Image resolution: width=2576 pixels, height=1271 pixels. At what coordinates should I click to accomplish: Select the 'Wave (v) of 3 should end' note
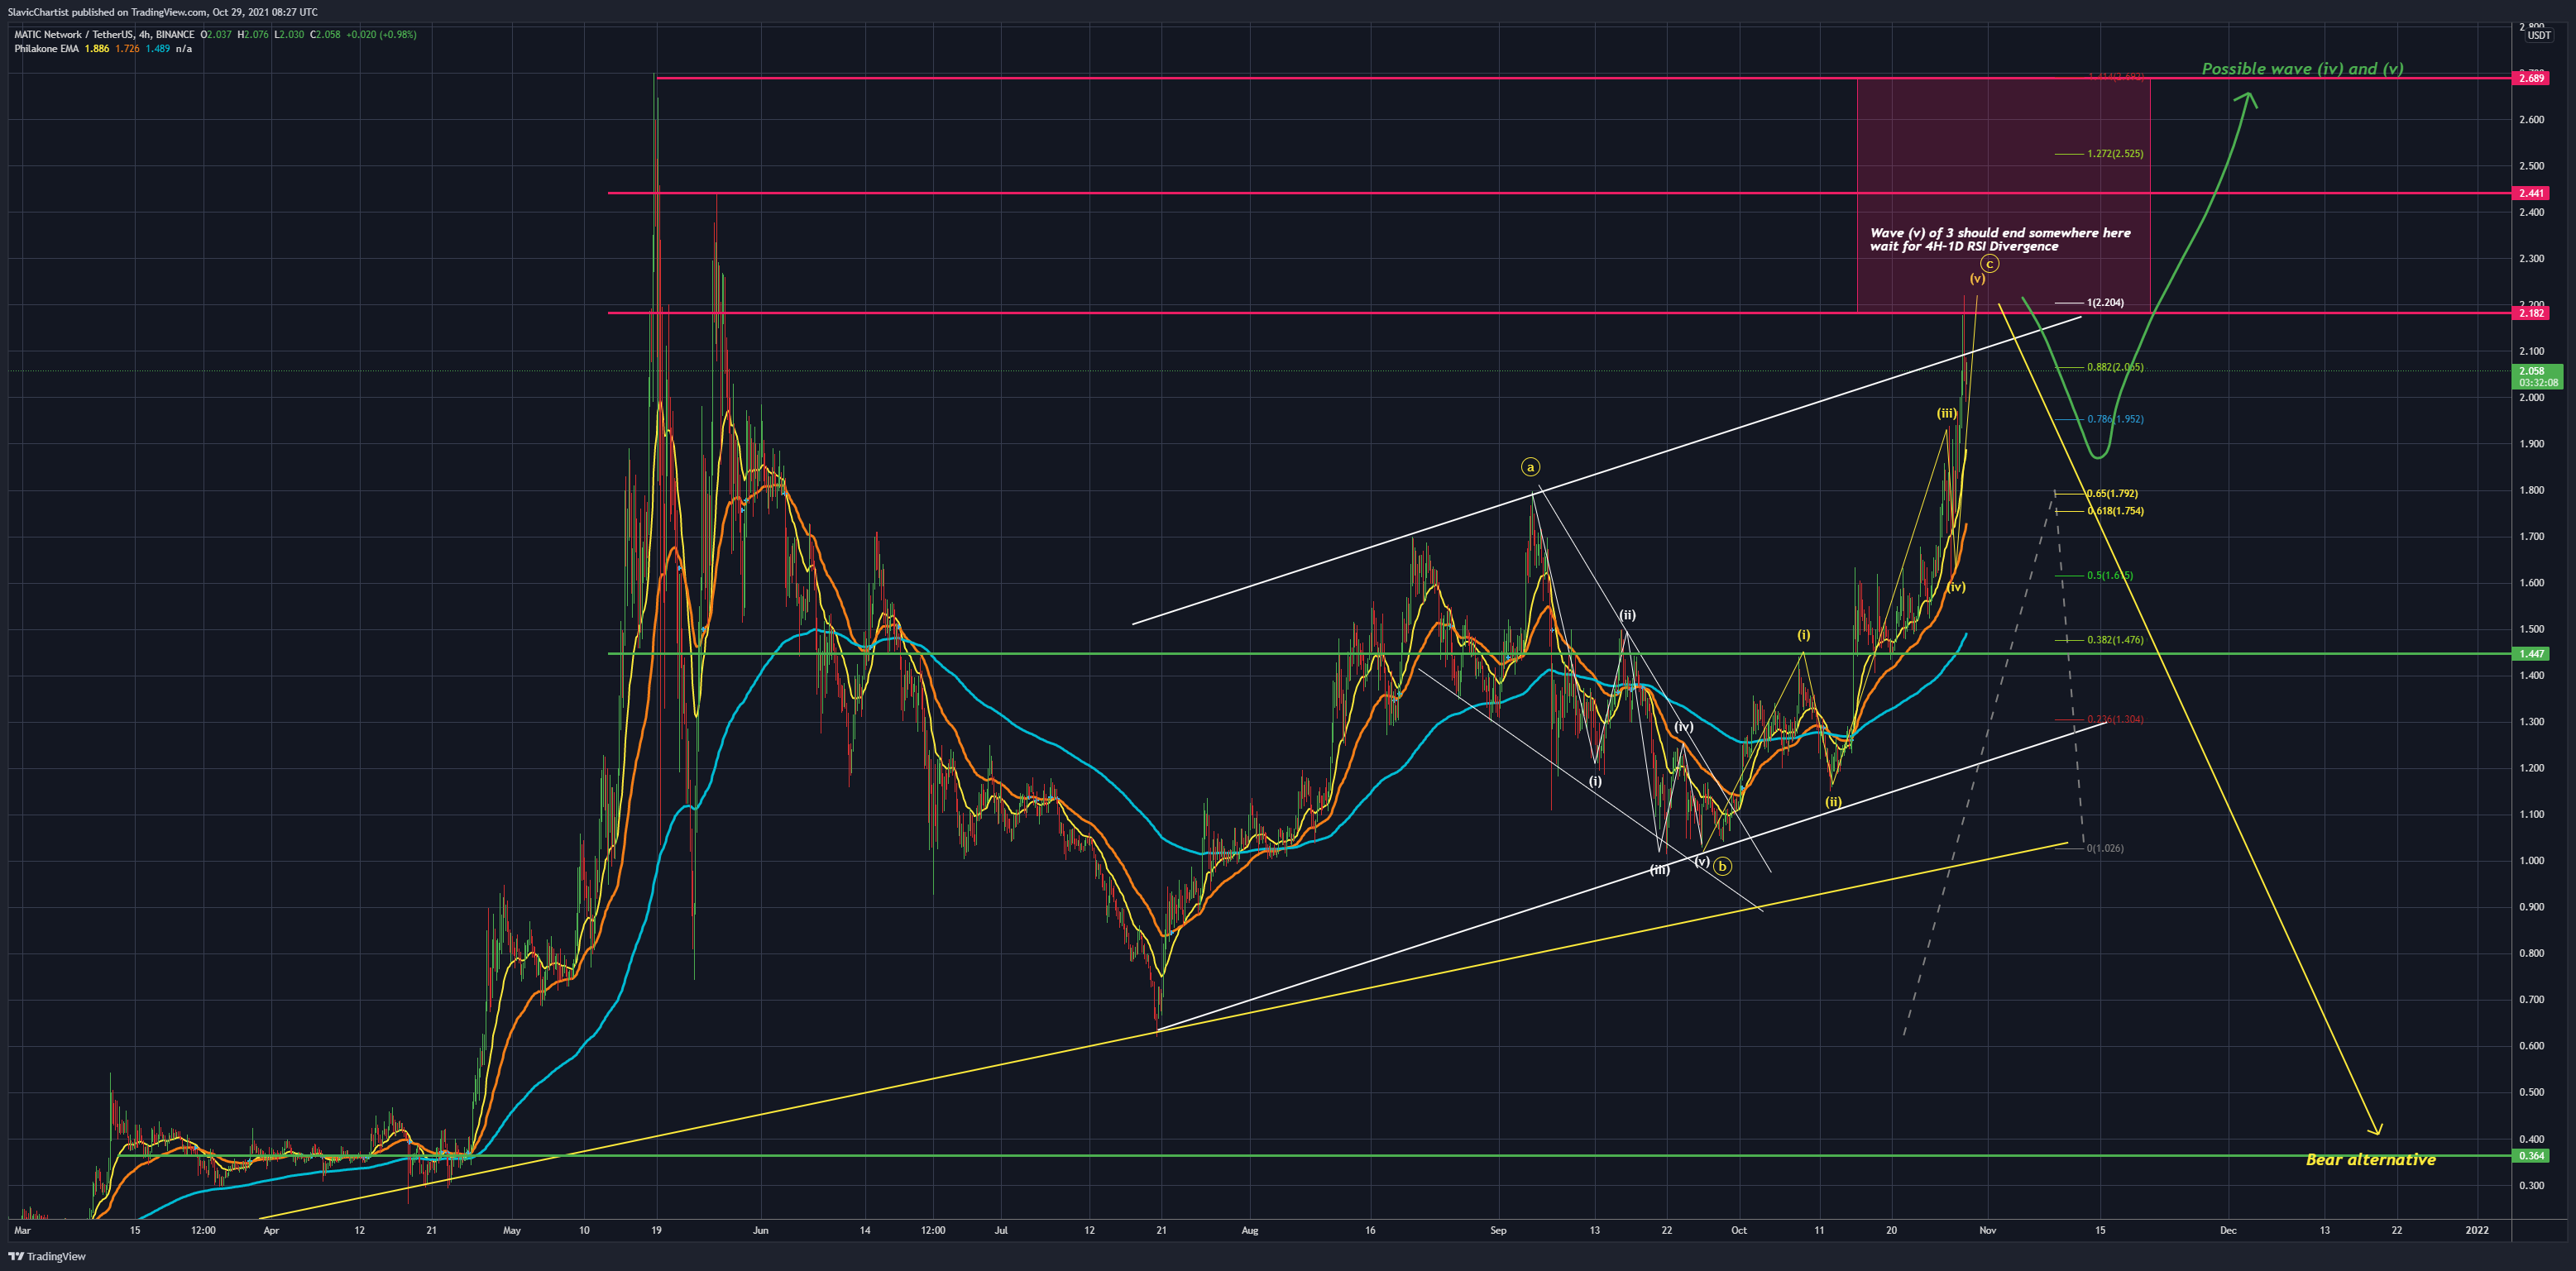tap(2000, 239)
